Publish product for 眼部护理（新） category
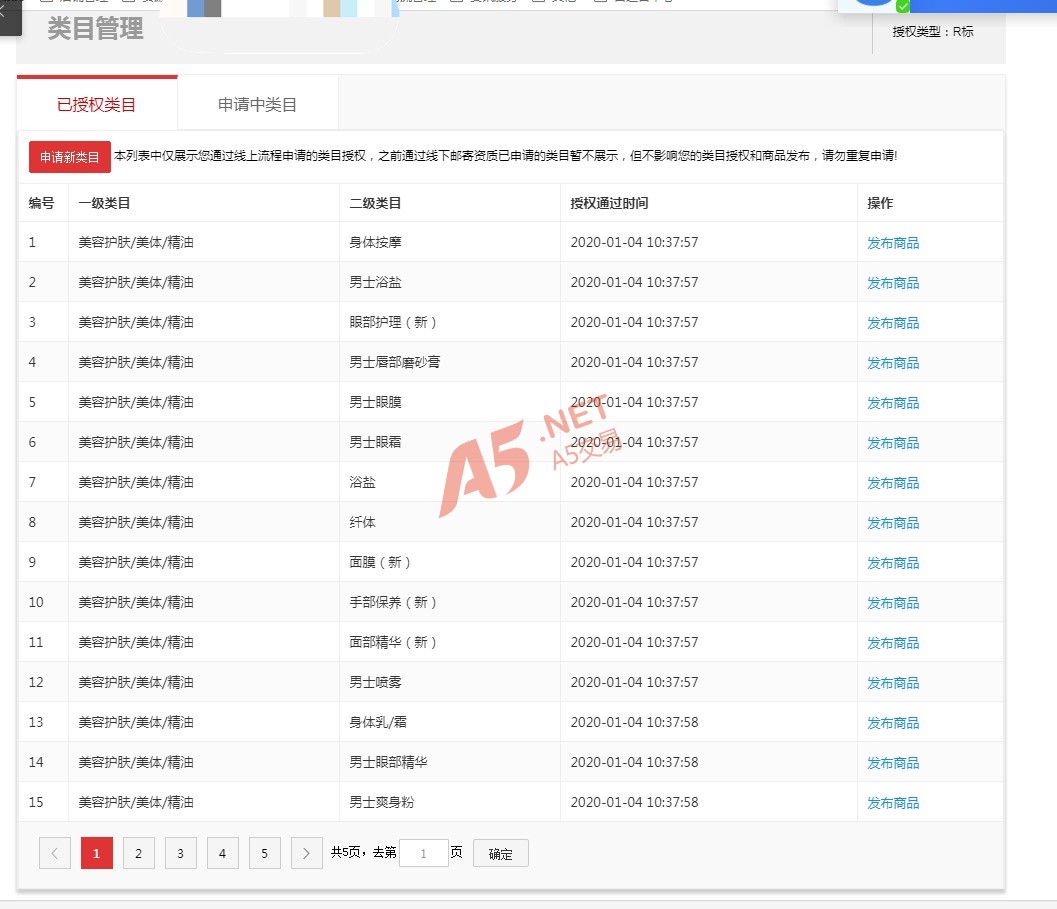This screenshot has height=909, width=1057. coord(892,323)
